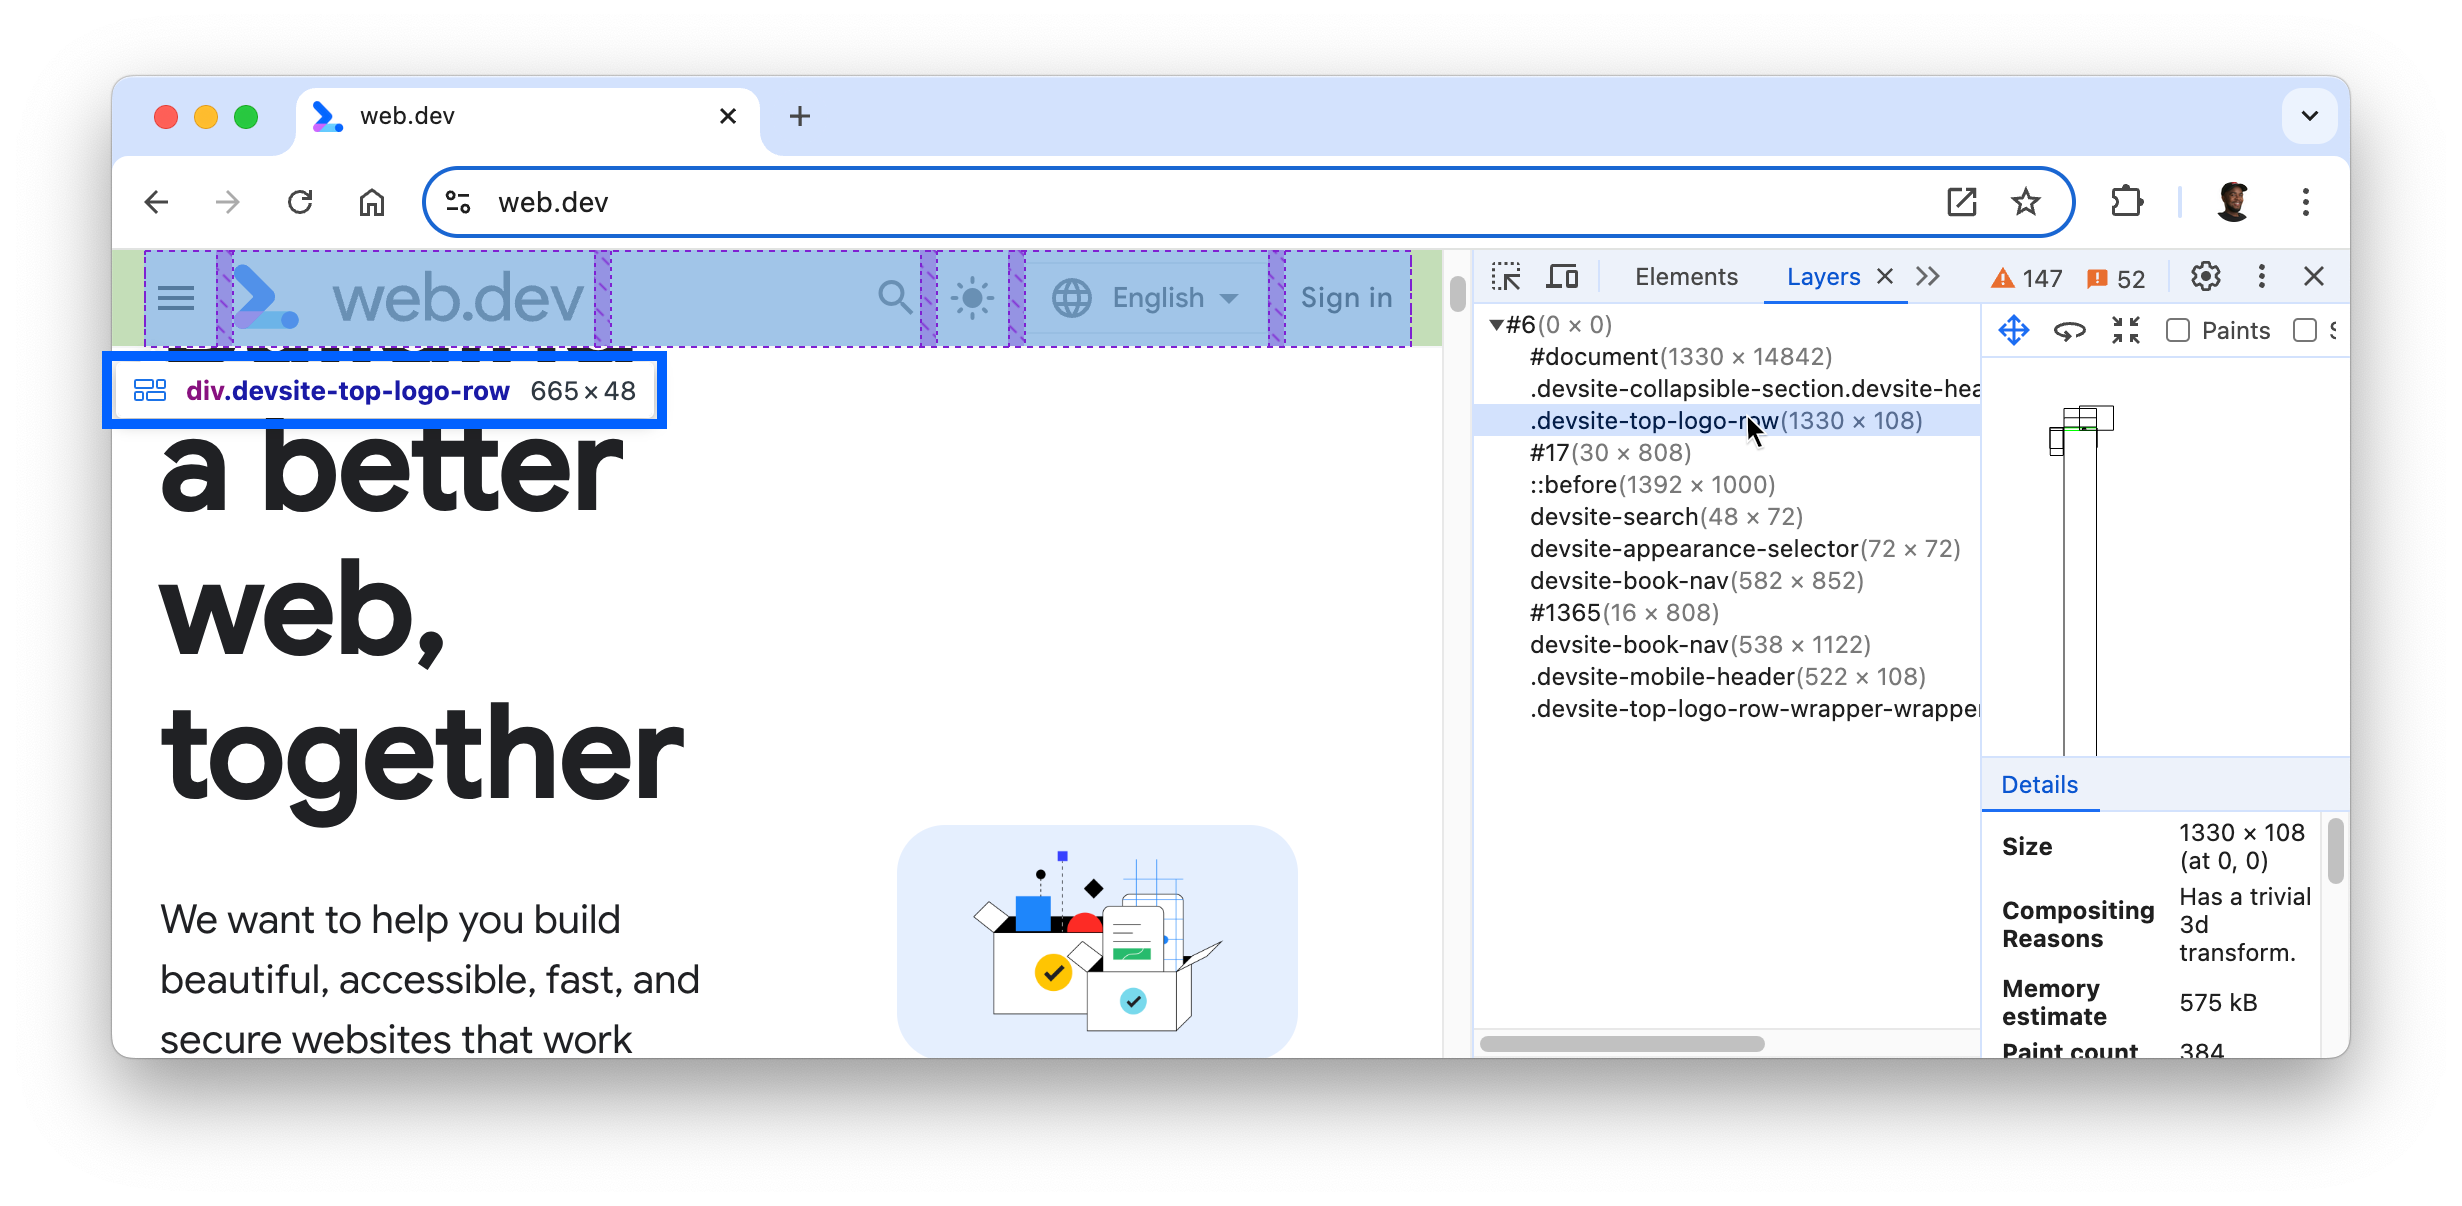
Task: Click the page reload icon
Action: coord(301,201)
